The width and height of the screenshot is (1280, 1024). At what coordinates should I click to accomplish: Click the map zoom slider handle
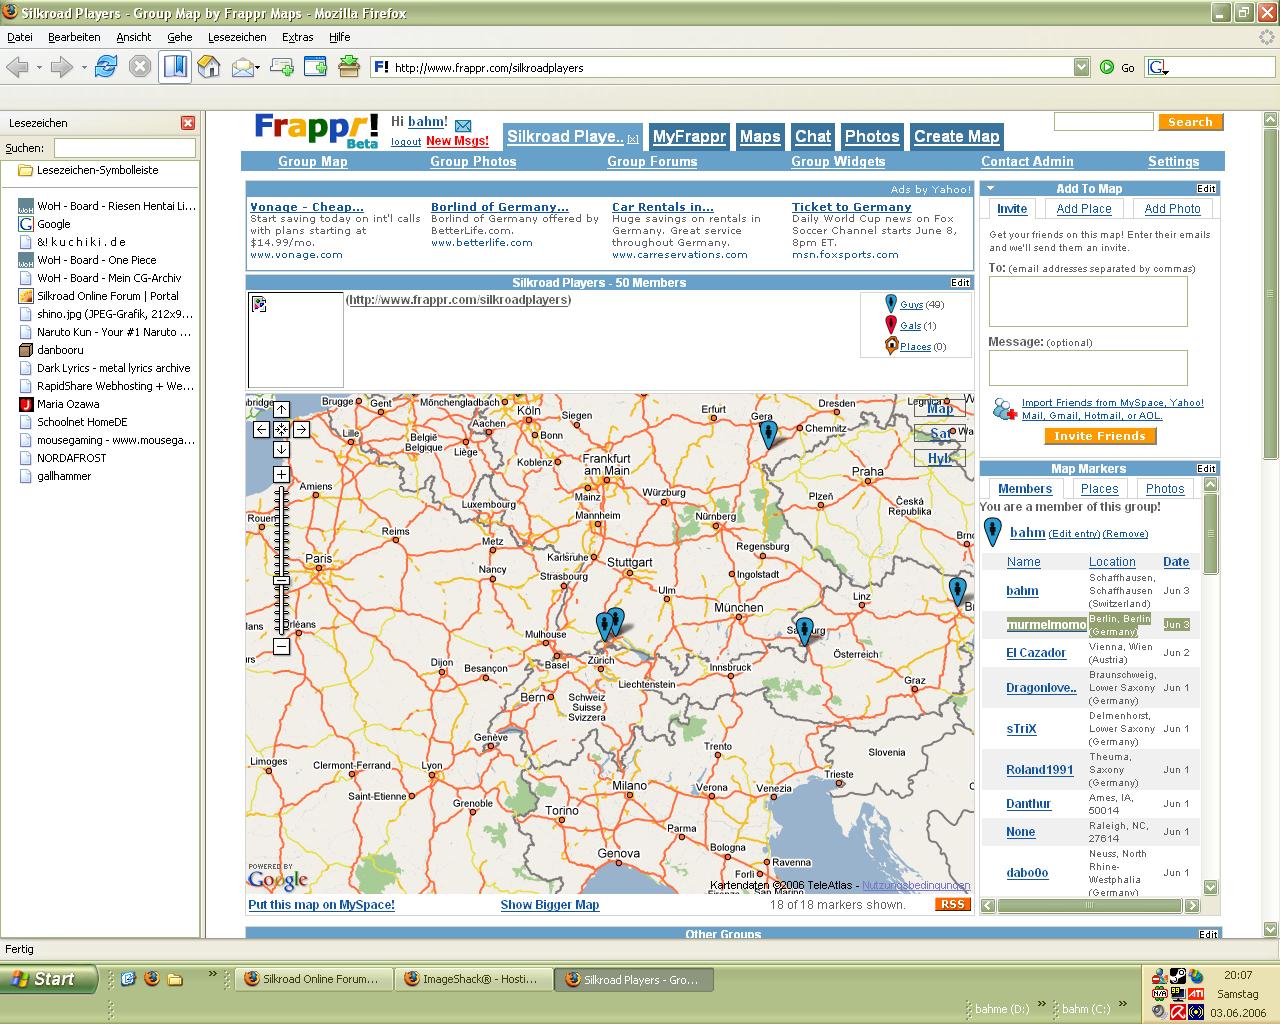click(x=281, y=580)
